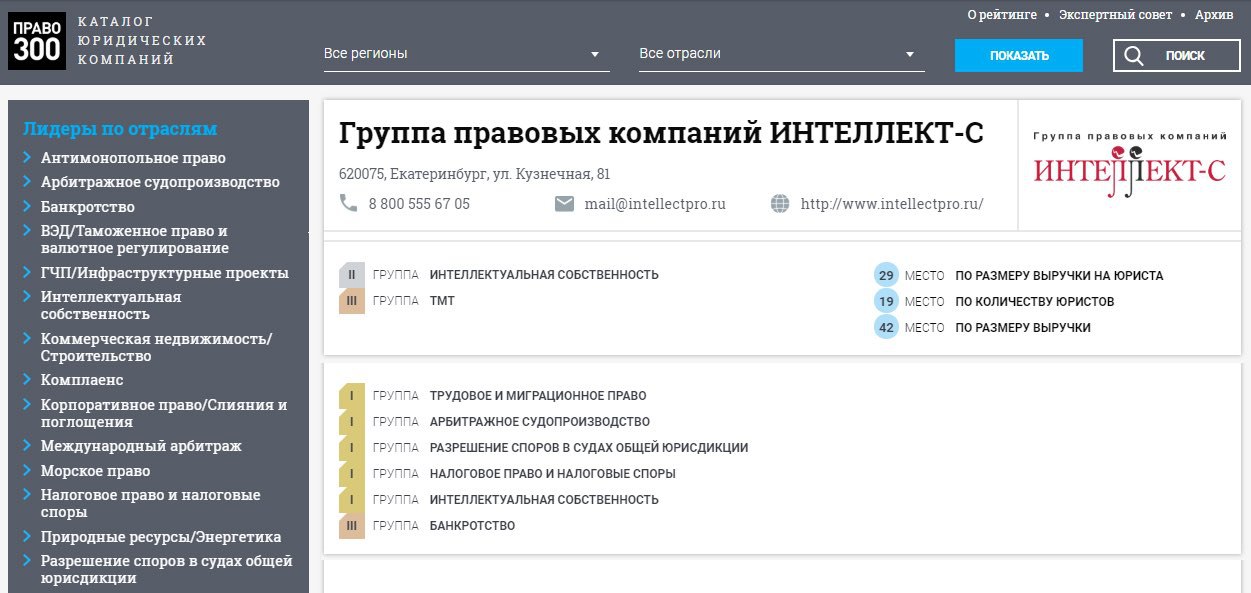Click the Лидеры по отраслям heading
Screen dimensions: 1251x593
click(120, 129)
